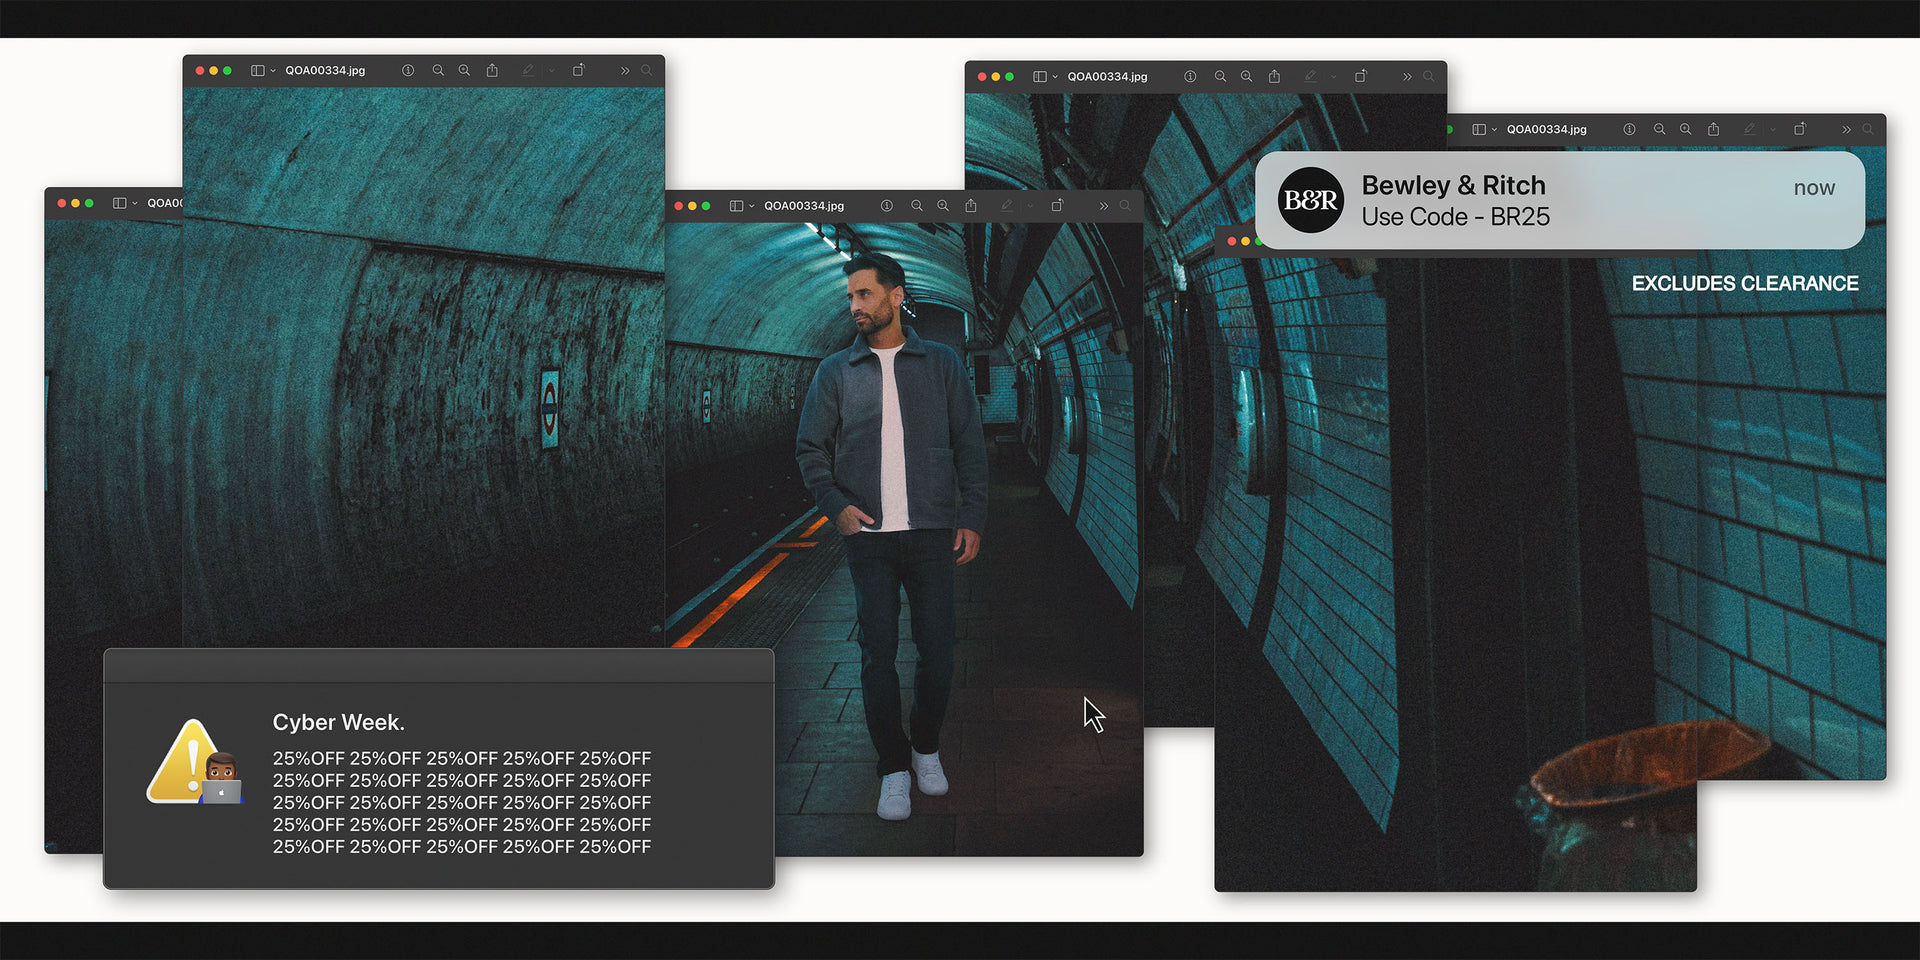Click zoom in icon in walking man window
Image resolution: width=1920 pixels, height=960 pixels.
tap(943, 206)
